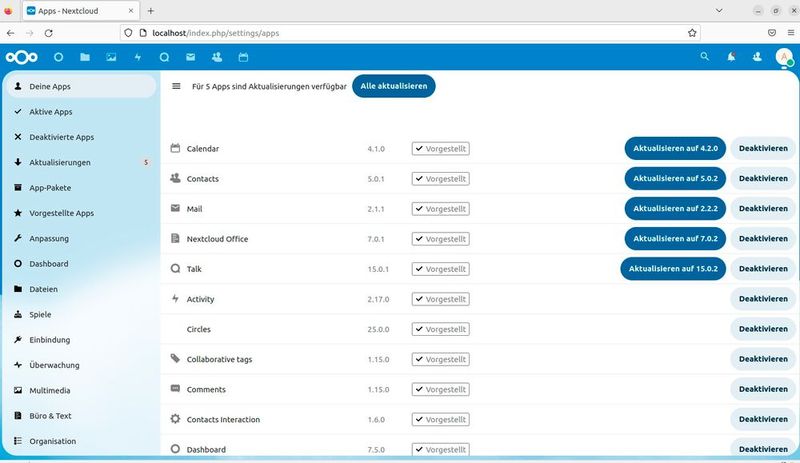This screenshot has width=800, height=463.
Task: Open Aktualisierungen category
Action: tap(82, 162)
